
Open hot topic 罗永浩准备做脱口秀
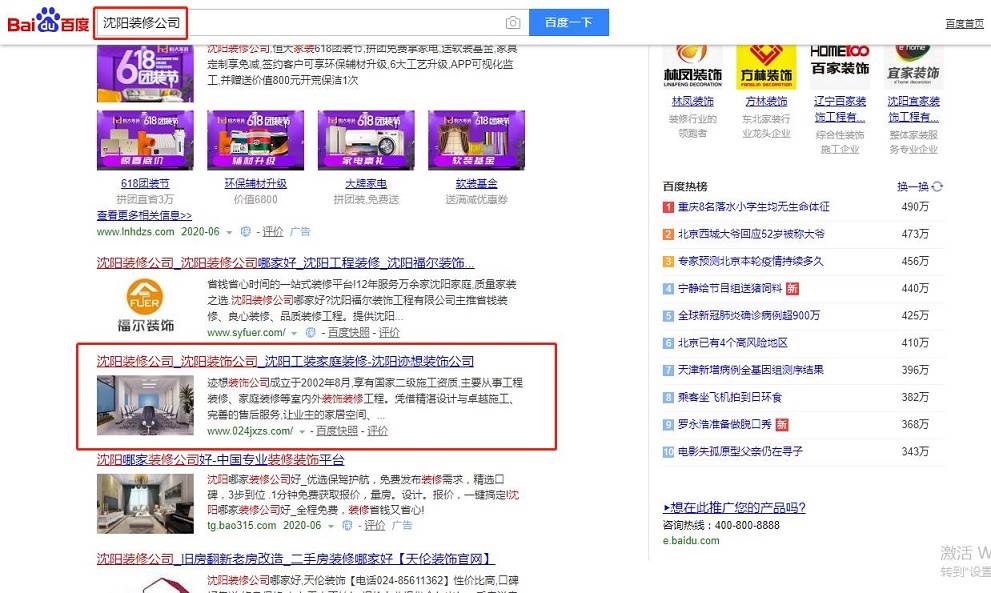point(724,424)
